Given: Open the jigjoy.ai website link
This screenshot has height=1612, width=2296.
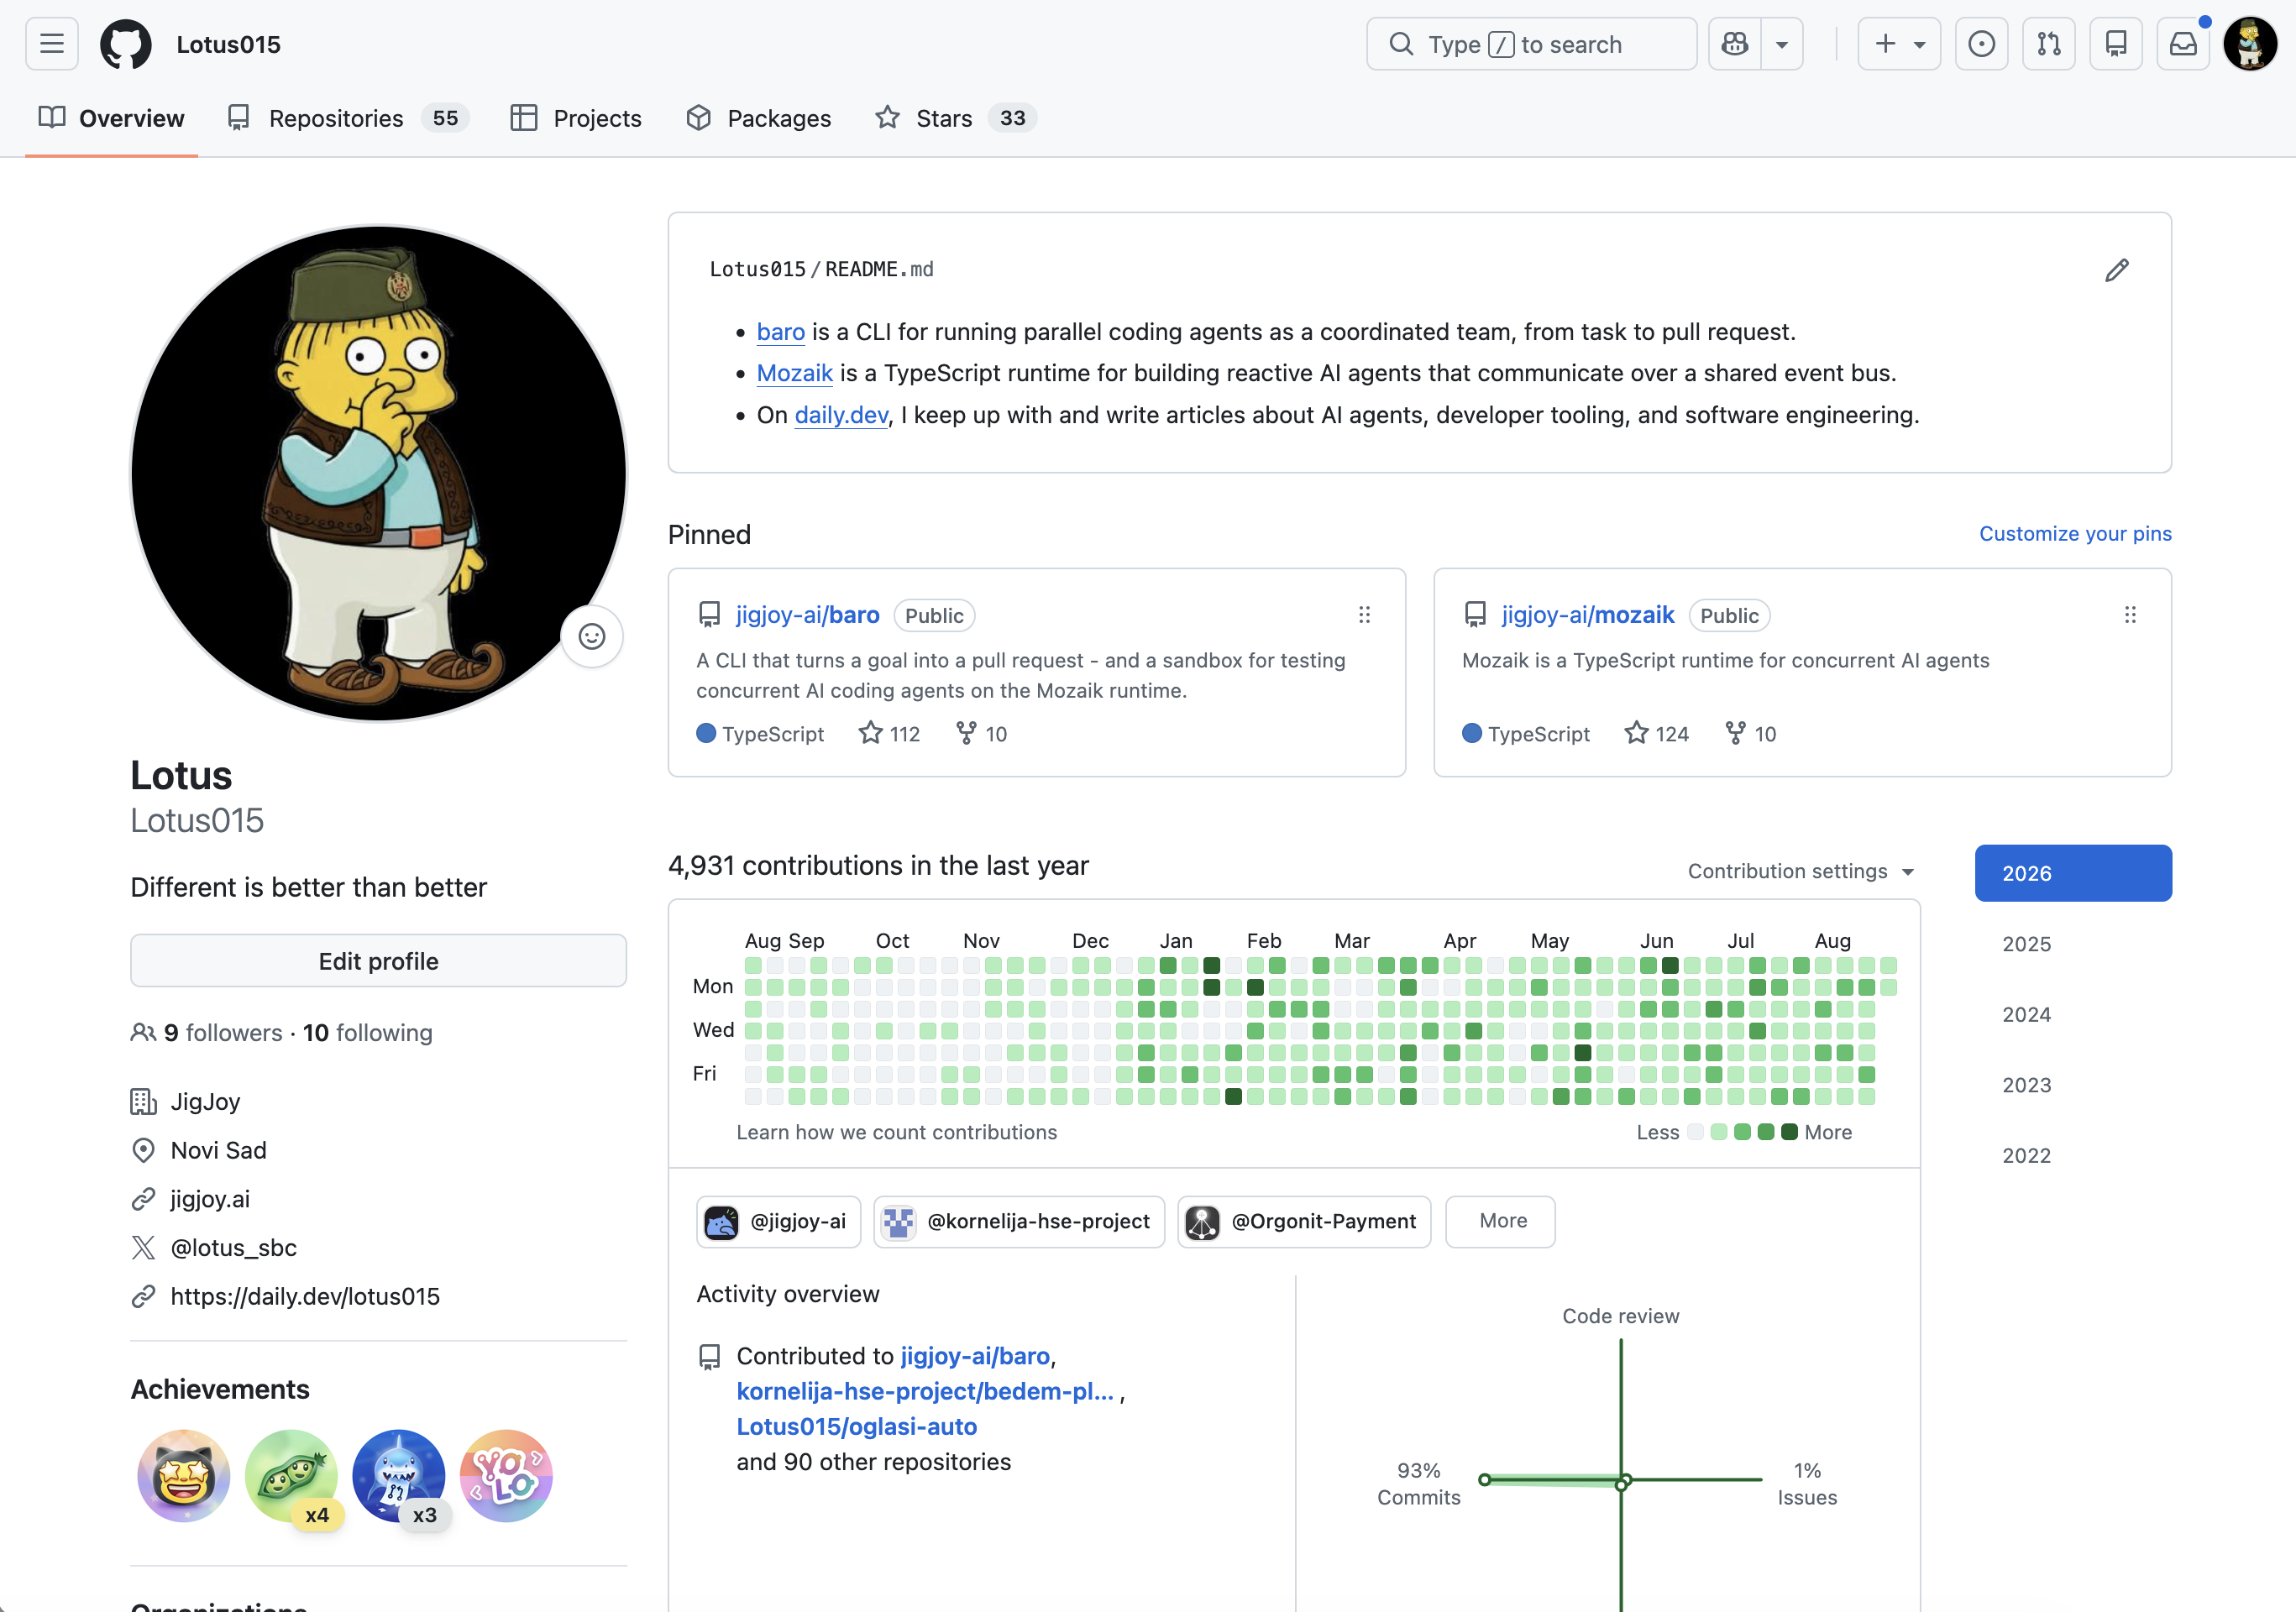Looking at the screenshot, I should (x=210, y=1199).
